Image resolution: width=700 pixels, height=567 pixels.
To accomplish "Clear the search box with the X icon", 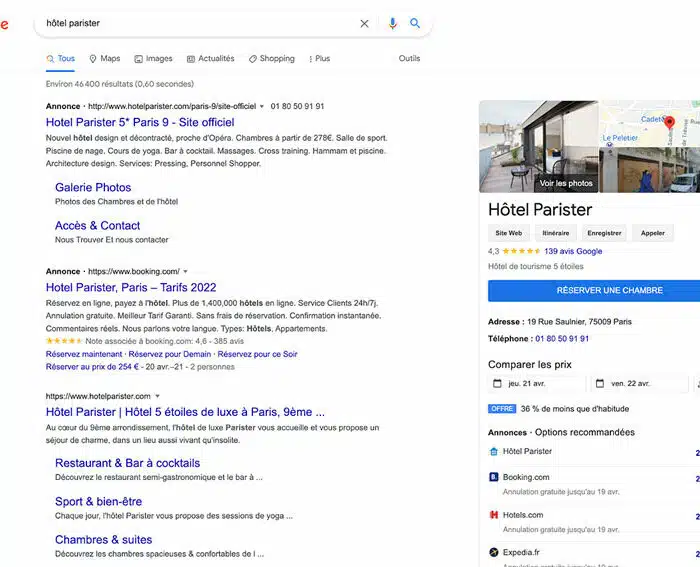I will 364,23.
